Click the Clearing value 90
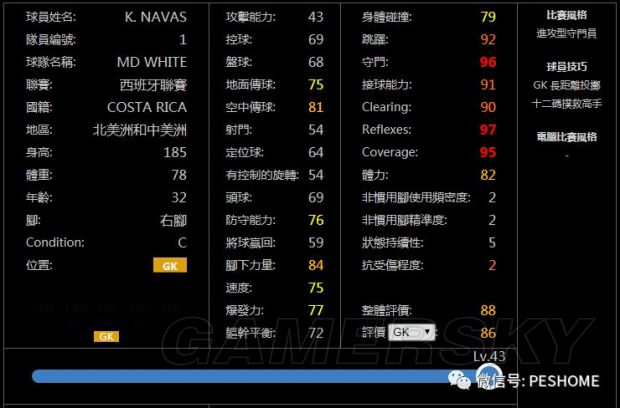 (488, 107)
